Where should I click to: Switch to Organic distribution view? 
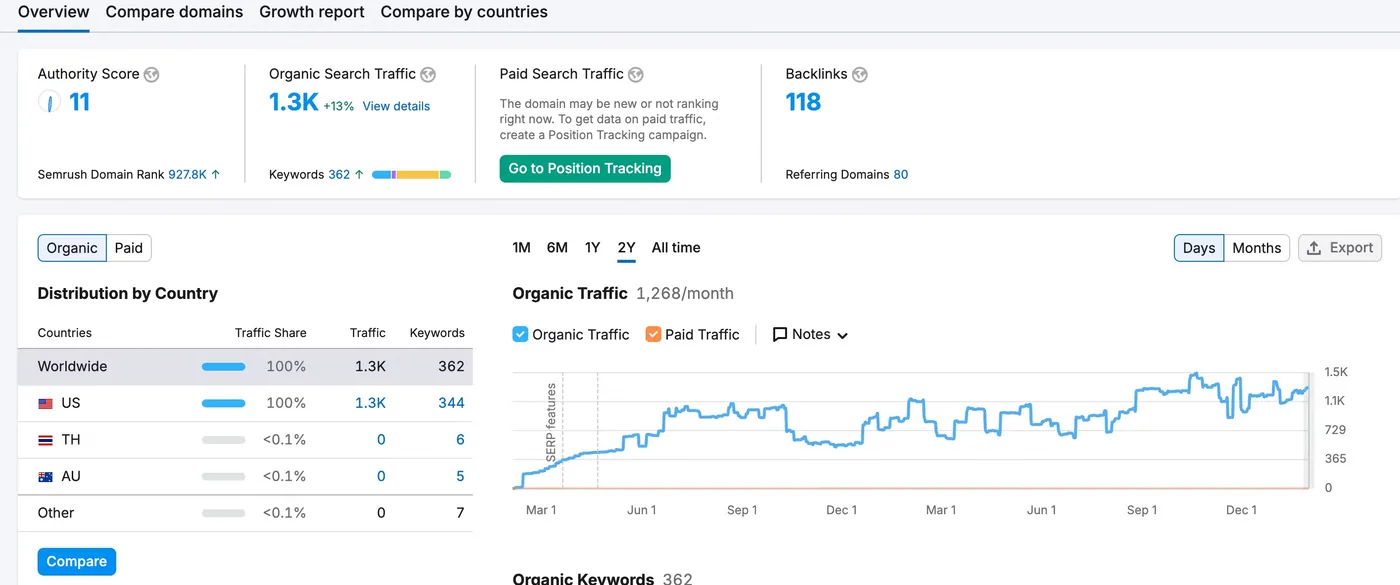(72, 248)
